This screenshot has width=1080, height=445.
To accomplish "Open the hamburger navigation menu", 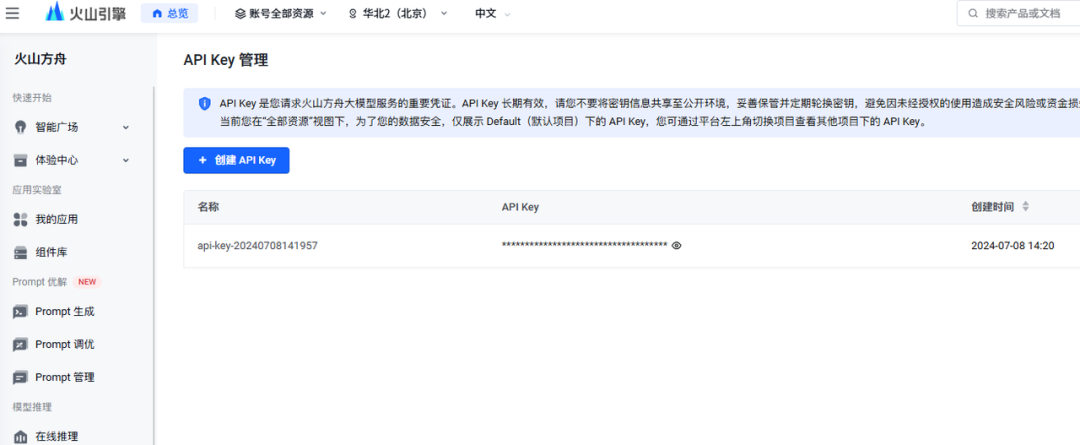I will [x=12, y=13].
